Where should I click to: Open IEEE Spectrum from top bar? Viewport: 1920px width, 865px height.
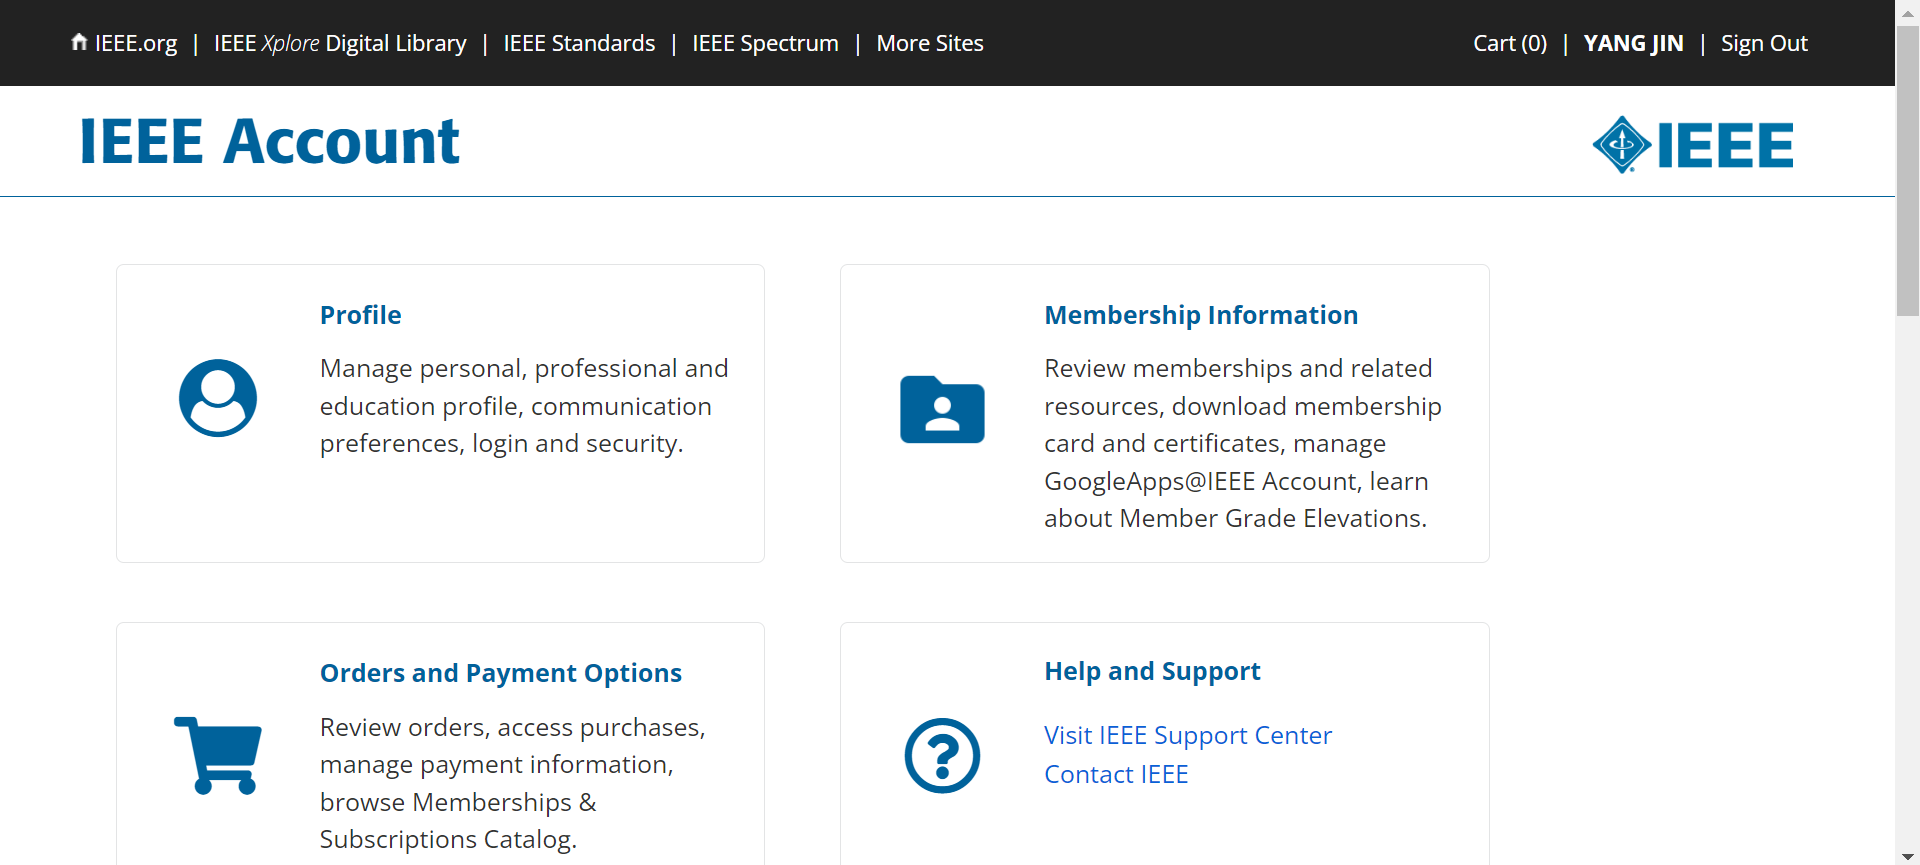pyautogui.click(x=765, y=43)
